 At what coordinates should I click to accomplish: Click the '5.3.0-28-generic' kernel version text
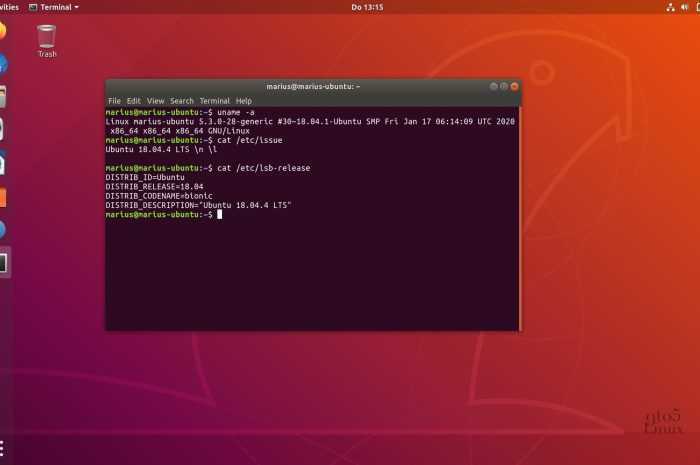(236, 121)
